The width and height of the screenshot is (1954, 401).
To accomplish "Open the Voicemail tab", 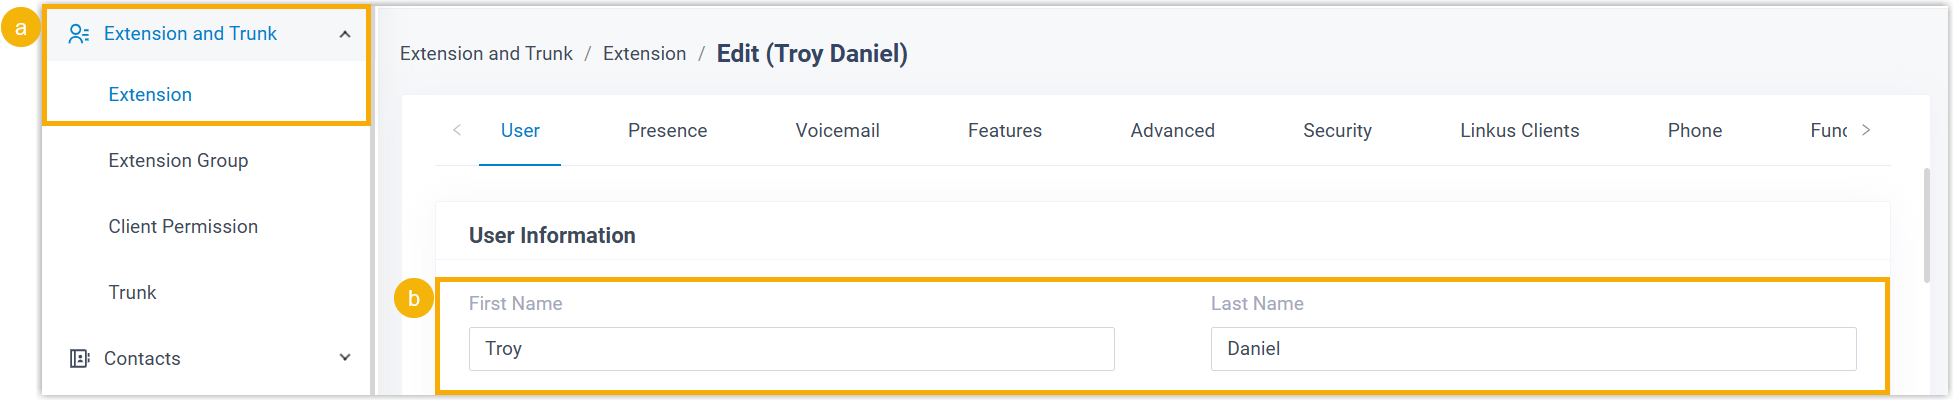I will 837,131.
